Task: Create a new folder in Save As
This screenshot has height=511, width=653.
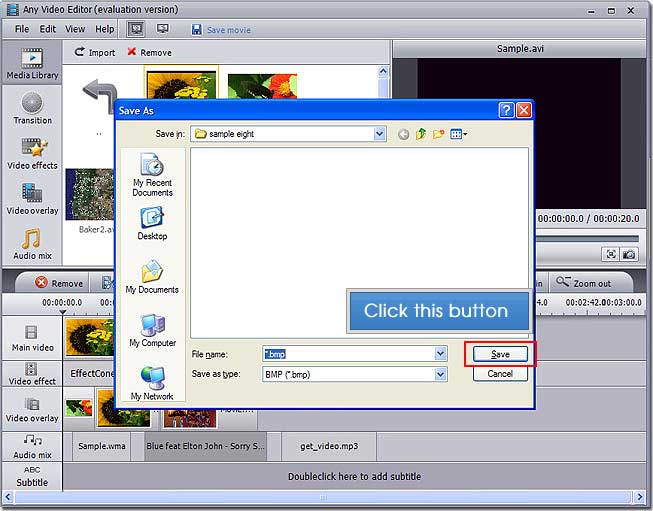Action: pyautogui.click(x=438, y=134)
